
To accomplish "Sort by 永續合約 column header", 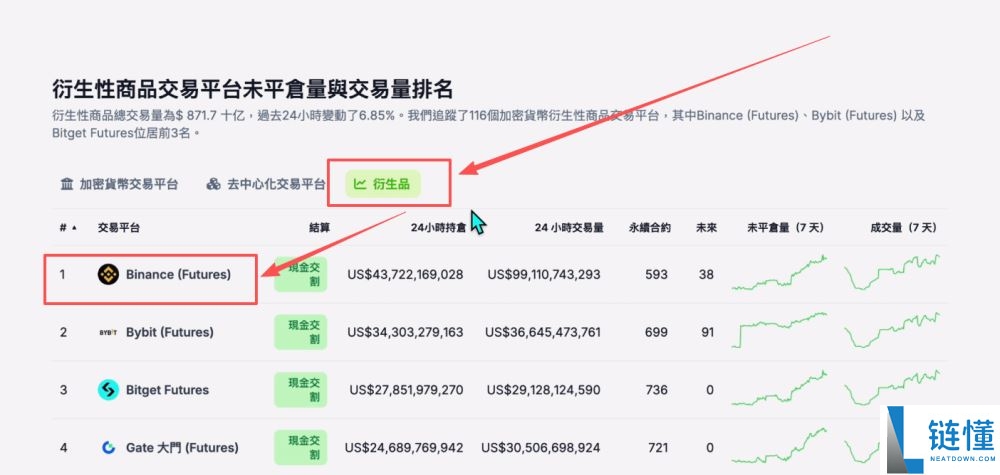I will [649, 228].
